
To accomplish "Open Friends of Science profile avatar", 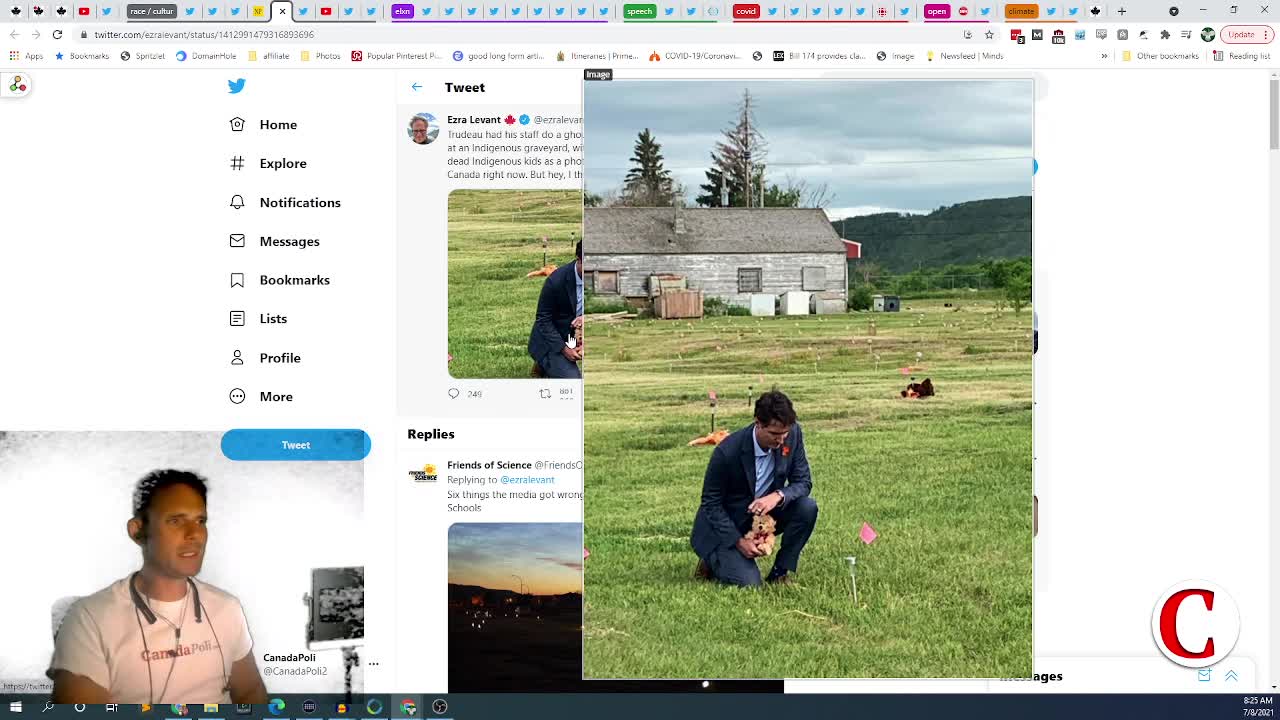I will [423, 473].
